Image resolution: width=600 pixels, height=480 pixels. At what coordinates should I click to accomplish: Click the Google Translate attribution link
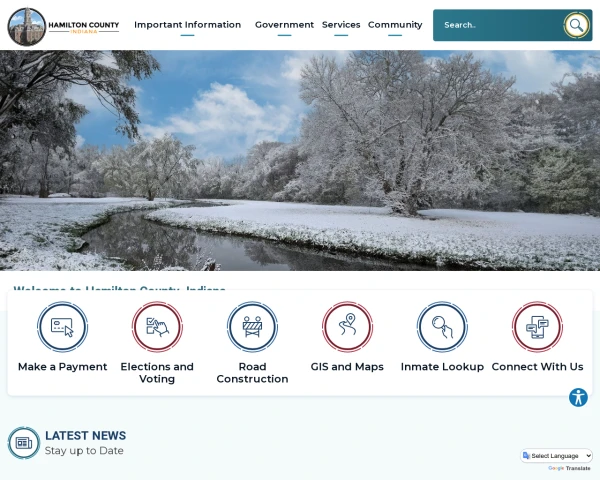coord(569,468)
